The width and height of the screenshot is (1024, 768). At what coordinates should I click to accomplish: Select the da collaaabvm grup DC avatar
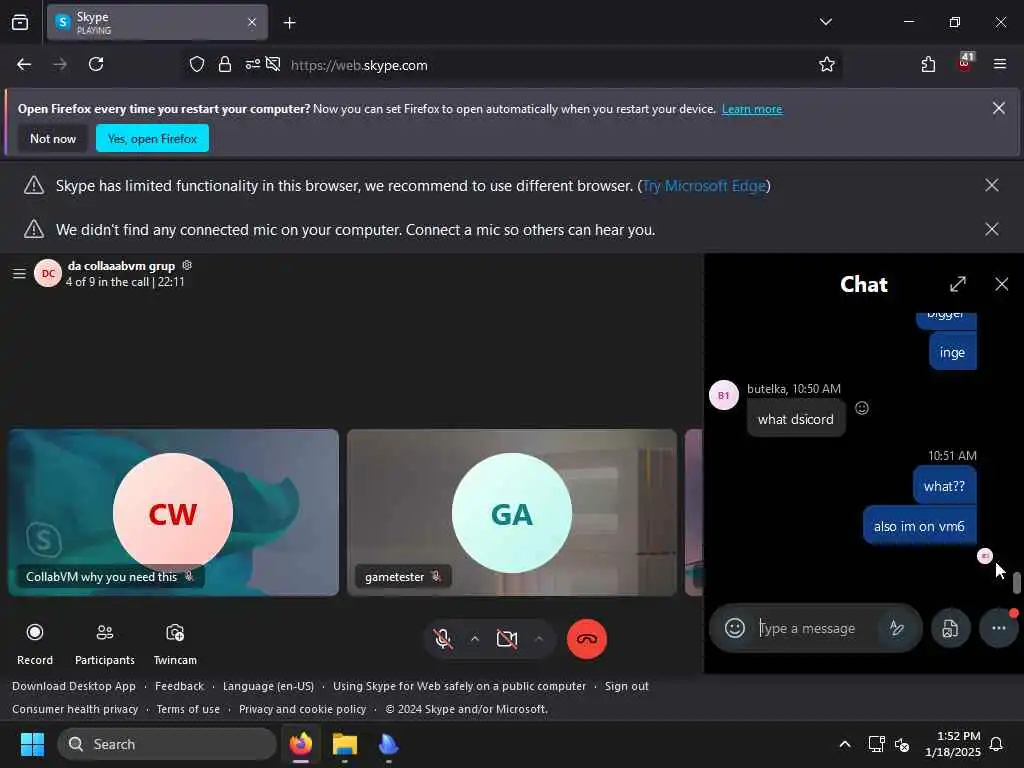[x=48, y=274]
